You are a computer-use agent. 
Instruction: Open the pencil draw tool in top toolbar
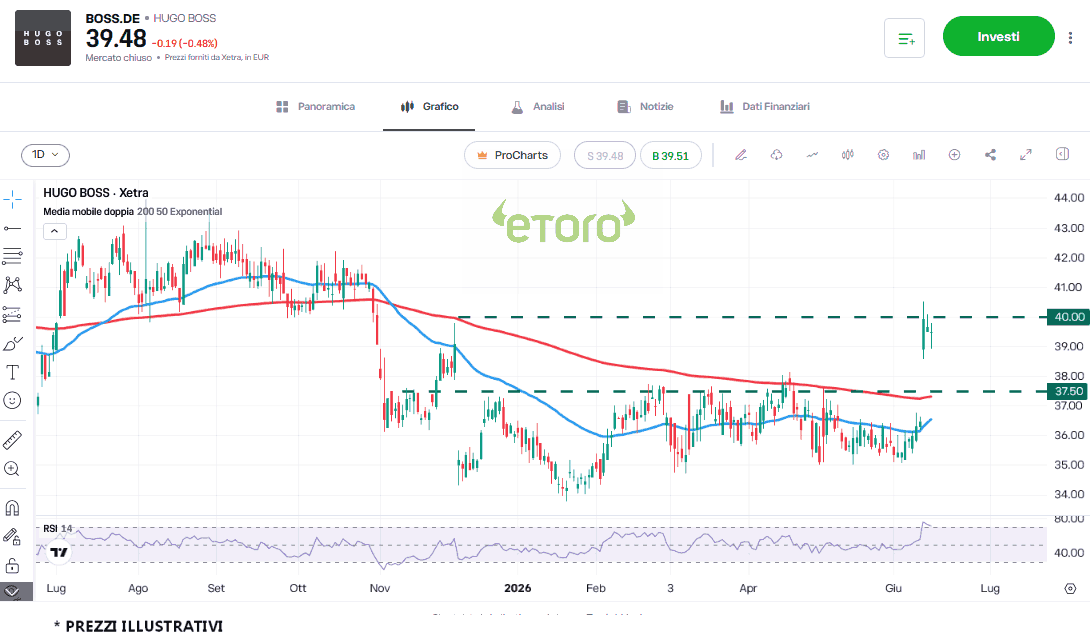(x=741, y=155)
